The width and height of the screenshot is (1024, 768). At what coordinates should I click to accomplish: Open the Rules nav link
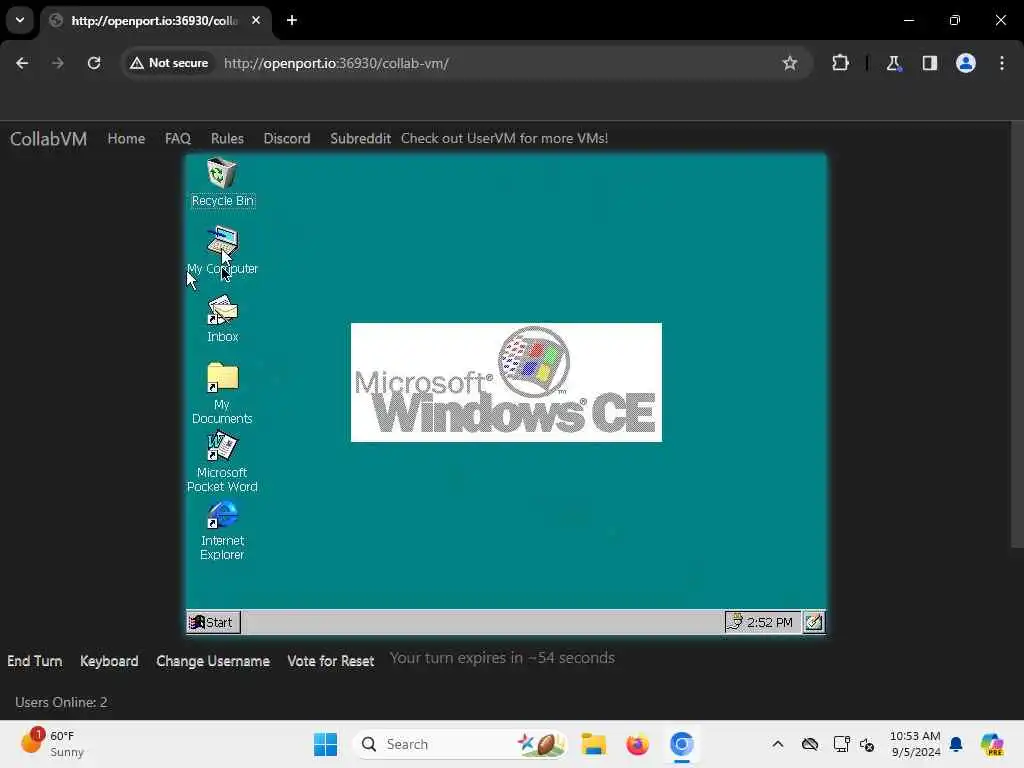tap(227, 138)
